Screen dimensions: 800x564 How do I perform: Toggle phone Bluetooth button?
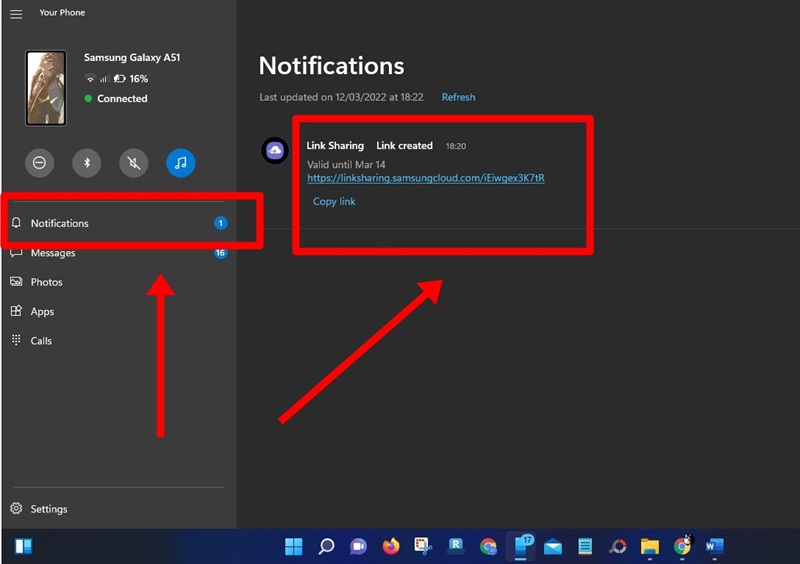(x=87, y=162)
